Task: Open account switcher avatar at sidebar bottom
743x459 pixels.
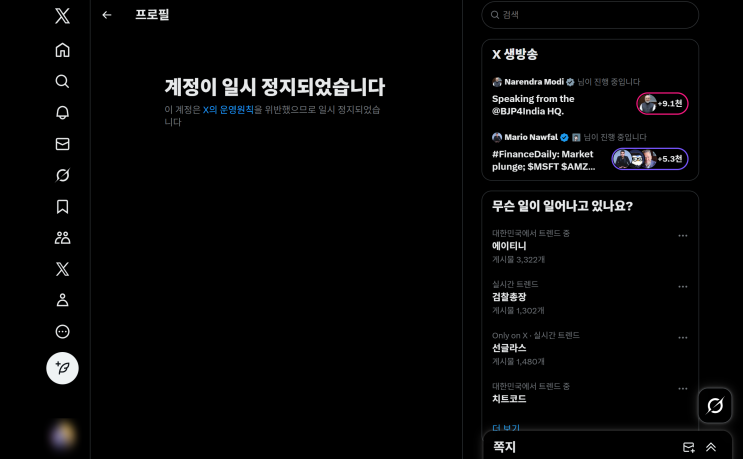Action: point(62,435)
